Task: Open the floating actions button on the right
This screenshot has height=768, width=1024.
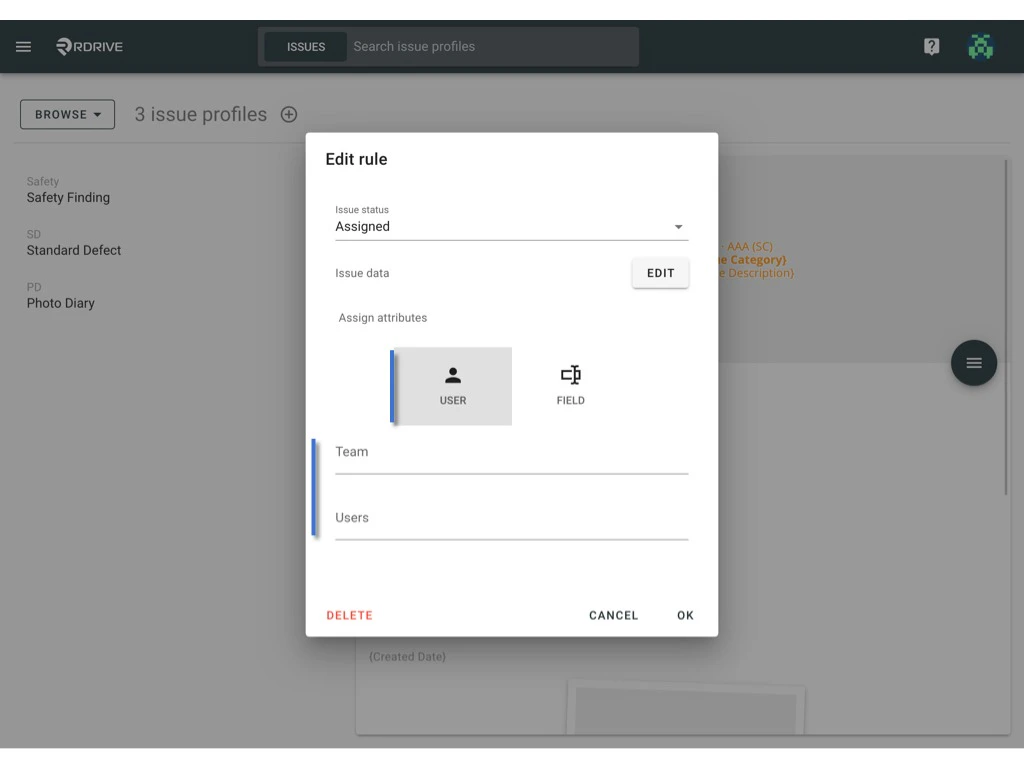Action: [973, 363]
